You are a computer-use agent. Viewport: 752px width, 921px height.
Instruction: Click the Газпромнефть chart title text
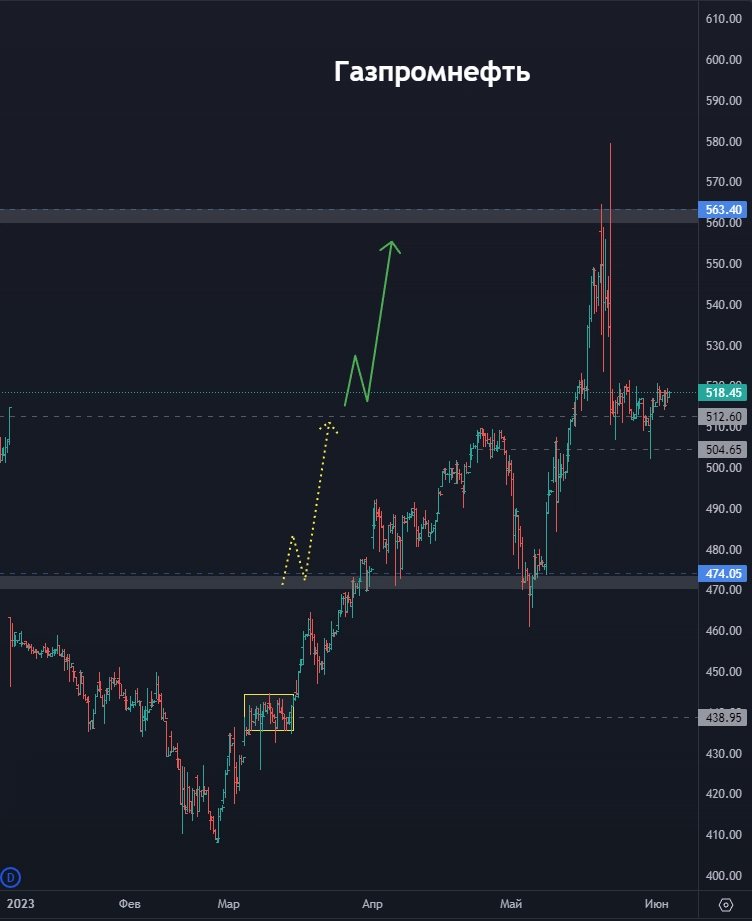432,72
